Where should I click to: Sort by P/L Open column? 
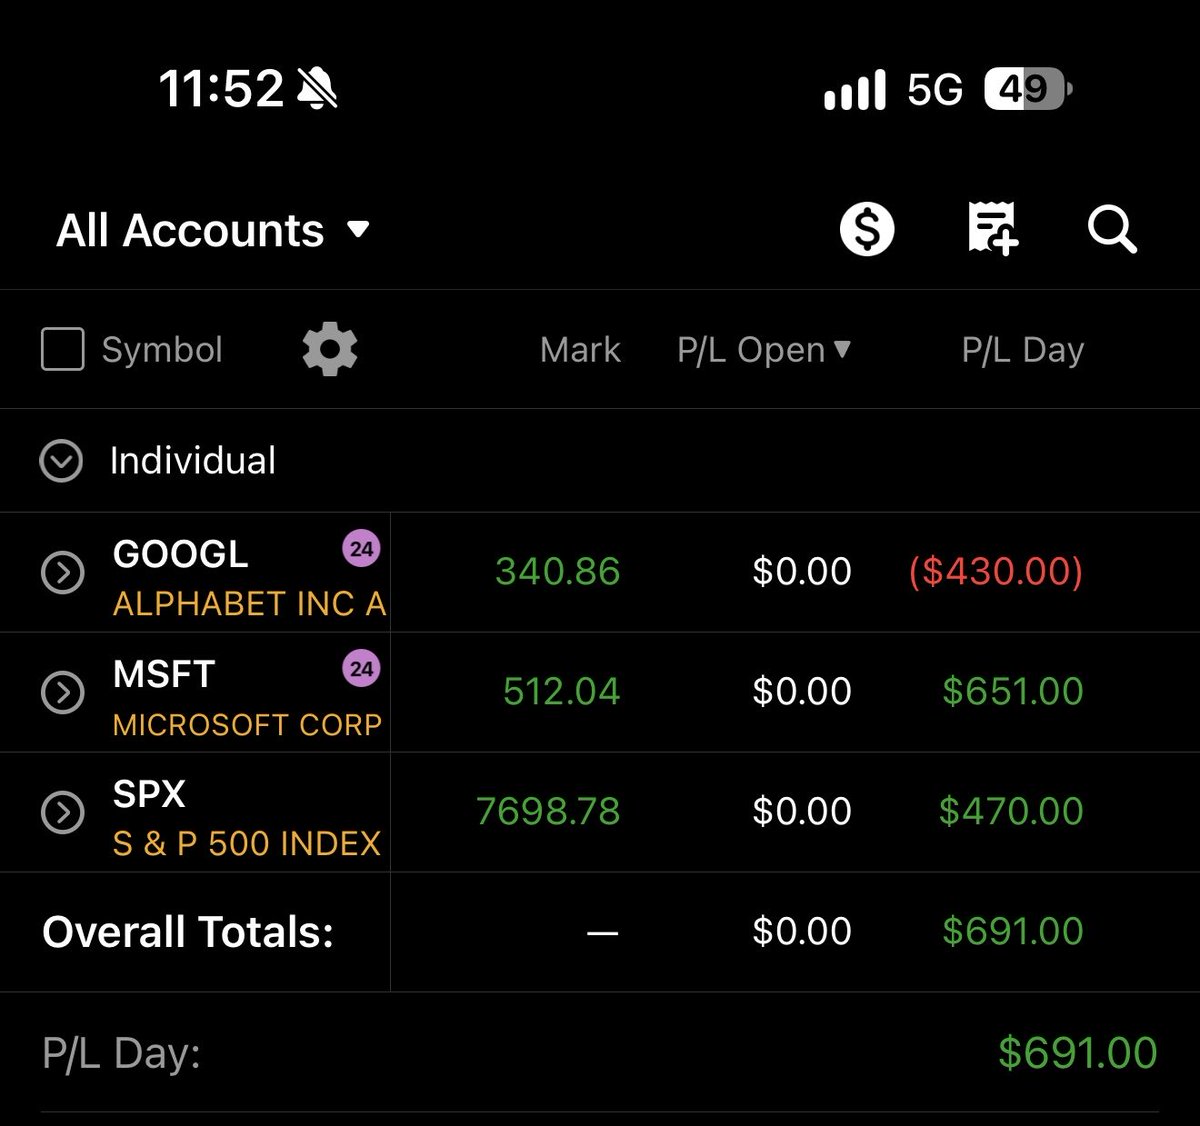764,350
